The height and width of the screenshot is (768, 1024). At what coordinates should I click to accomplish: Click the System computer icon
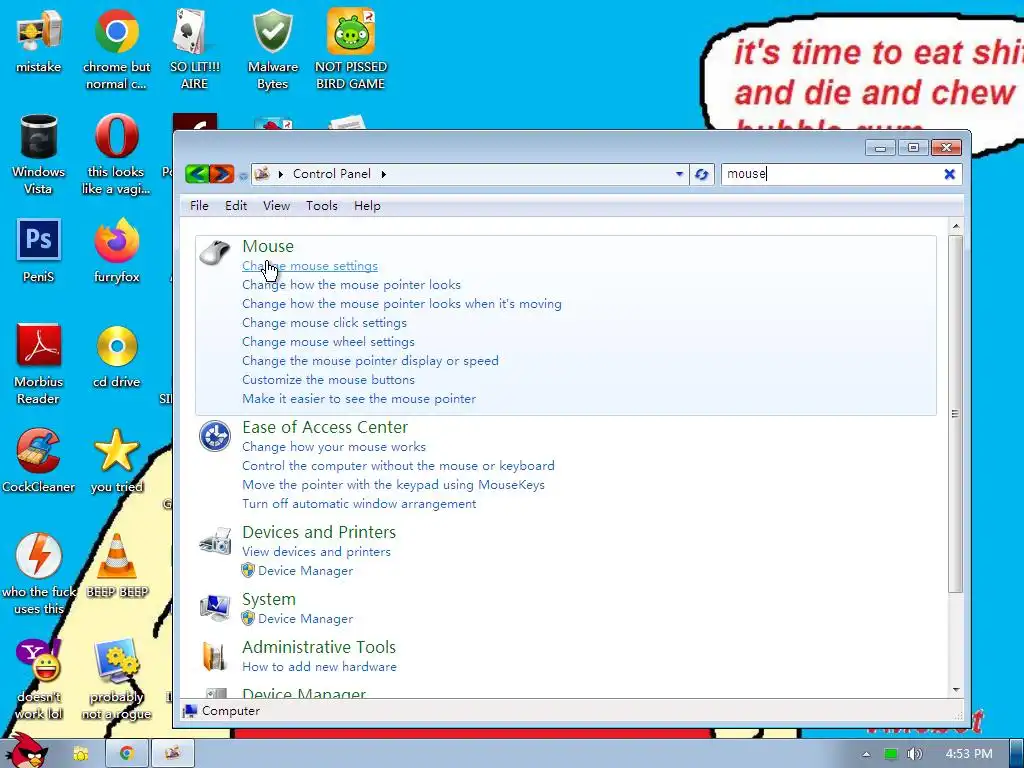point(215,607)
